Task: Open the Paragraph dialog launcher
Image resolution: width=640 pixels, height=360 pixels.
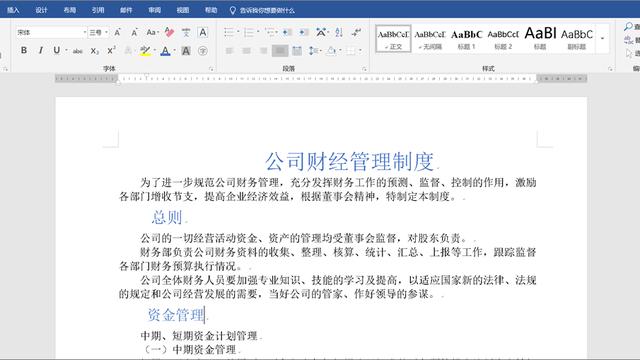Action: point(364,69)
